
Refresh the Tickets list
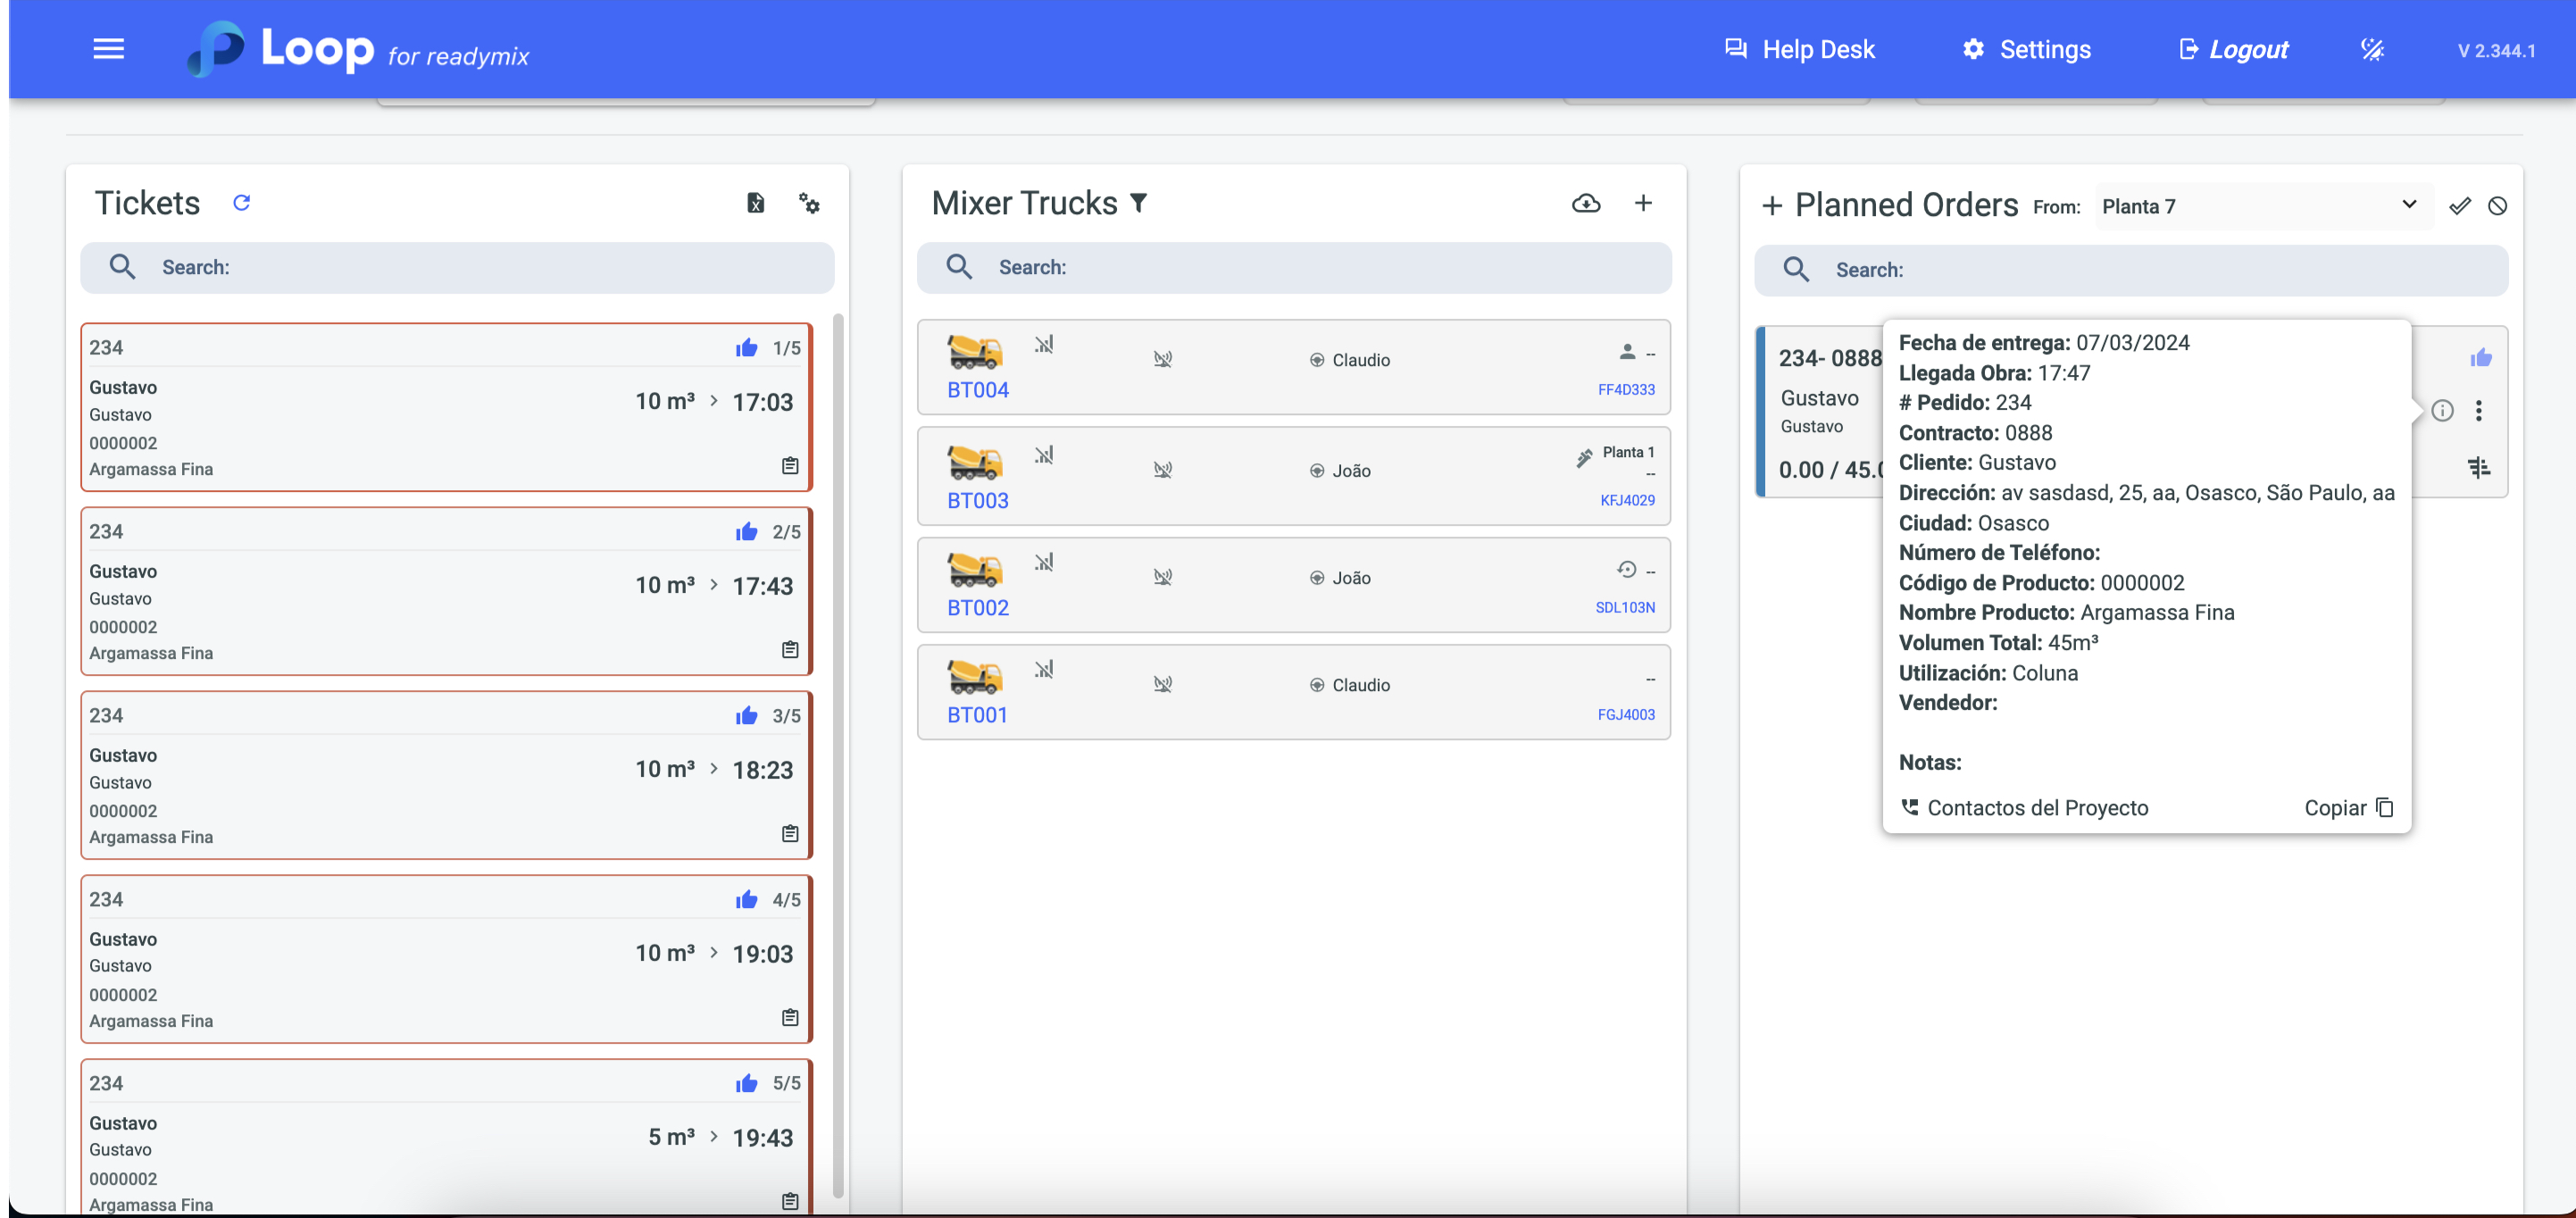241,203
